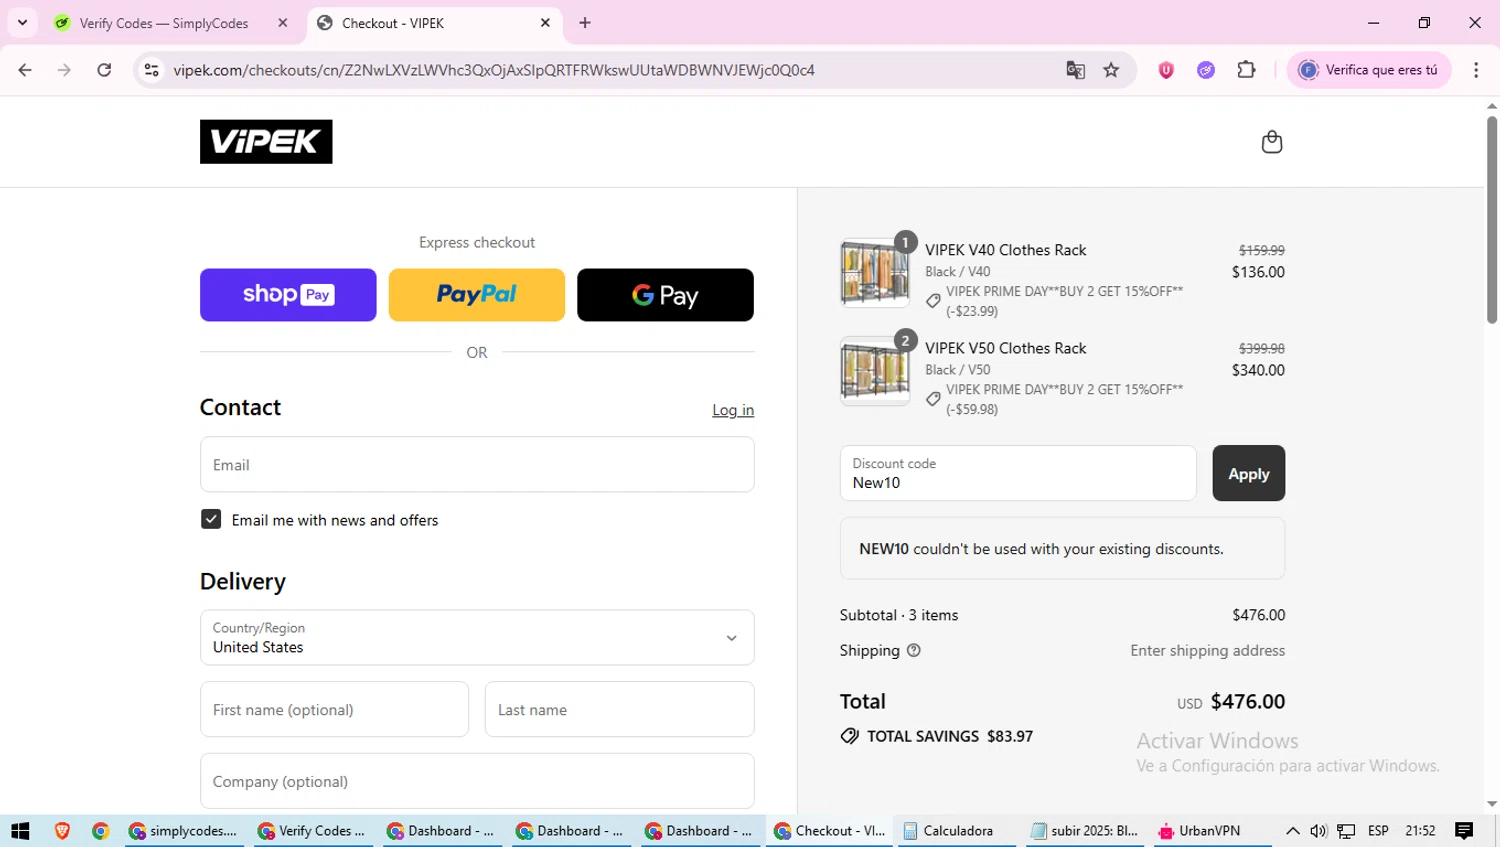1500x847 pixels.
Task: Open Brave browser from taskbar
Action: click(62, 831)
